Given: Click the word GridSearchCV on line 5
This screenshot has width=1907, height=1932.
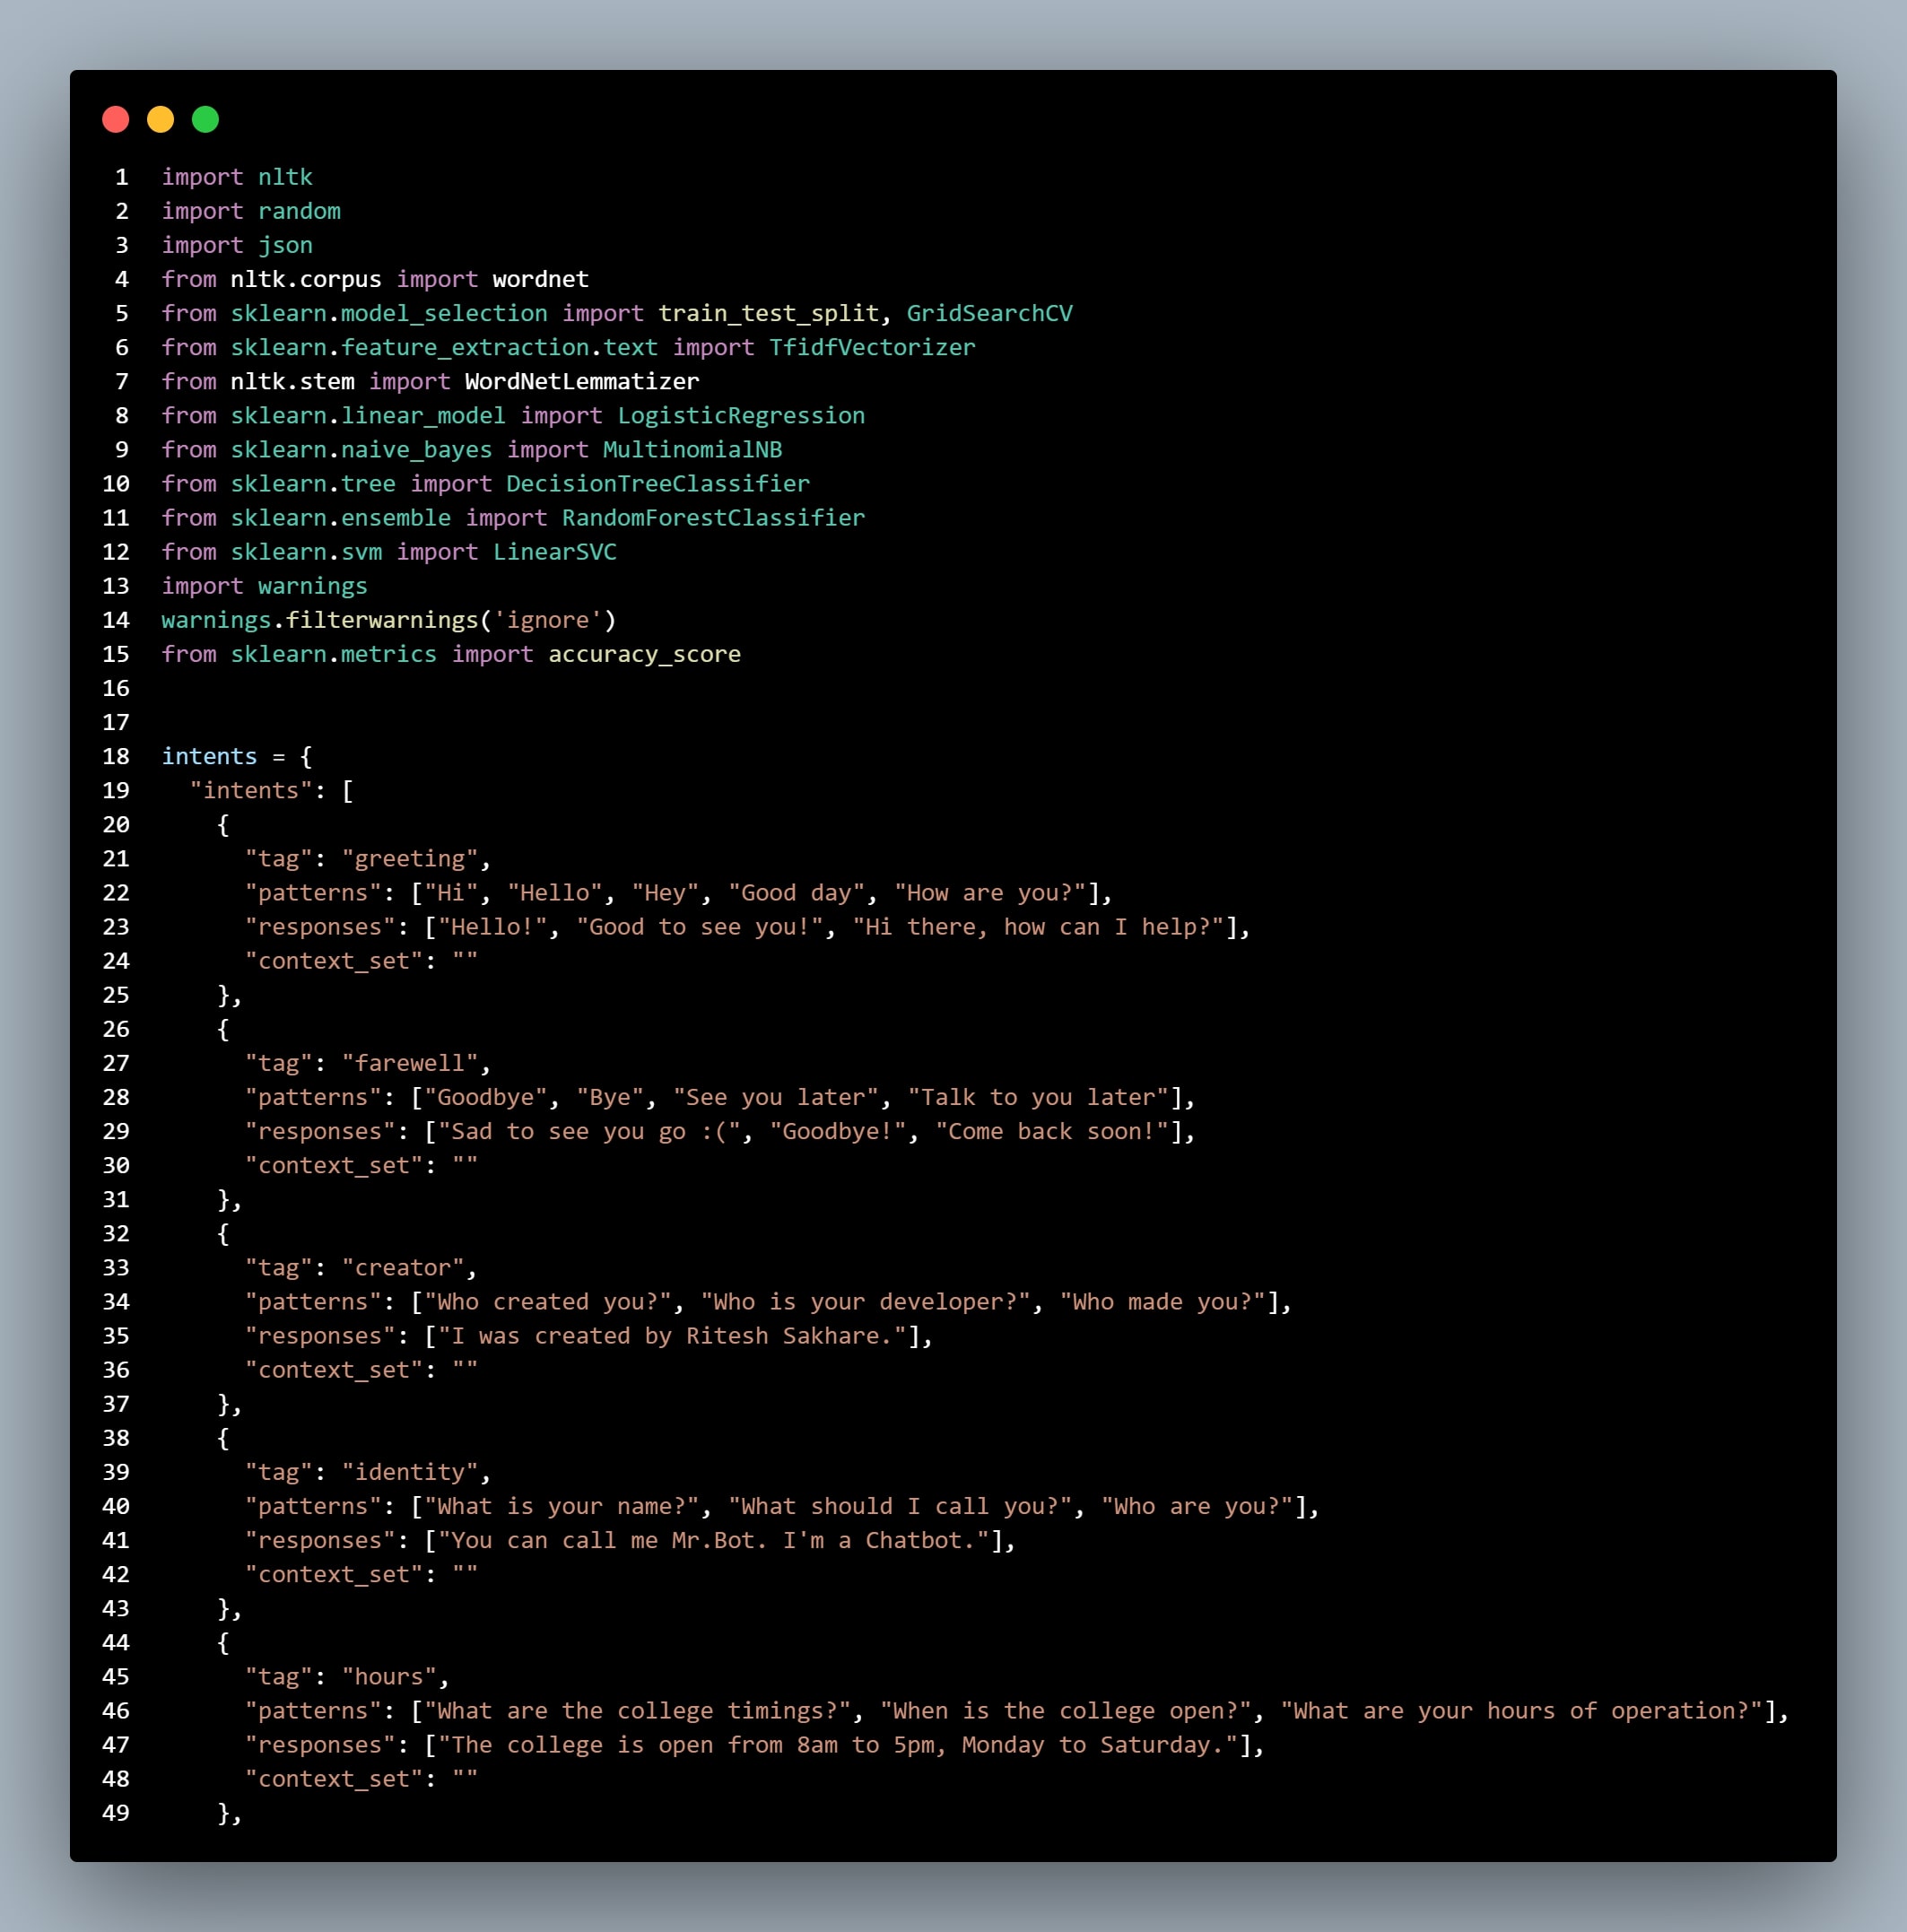Looking at the screenshot, I should pyautogui.click(x=989, y=314).
